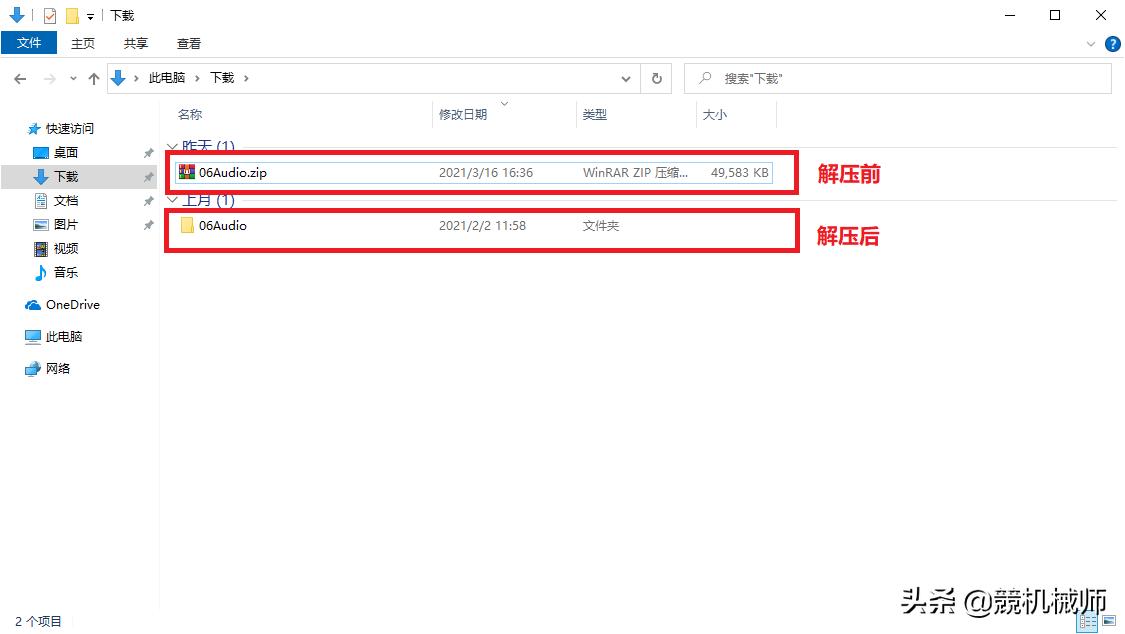Open the customize quick access toolbar dropdown
Screen dimensions: 1125x634
pyautogui.click(x=90, y=16)
